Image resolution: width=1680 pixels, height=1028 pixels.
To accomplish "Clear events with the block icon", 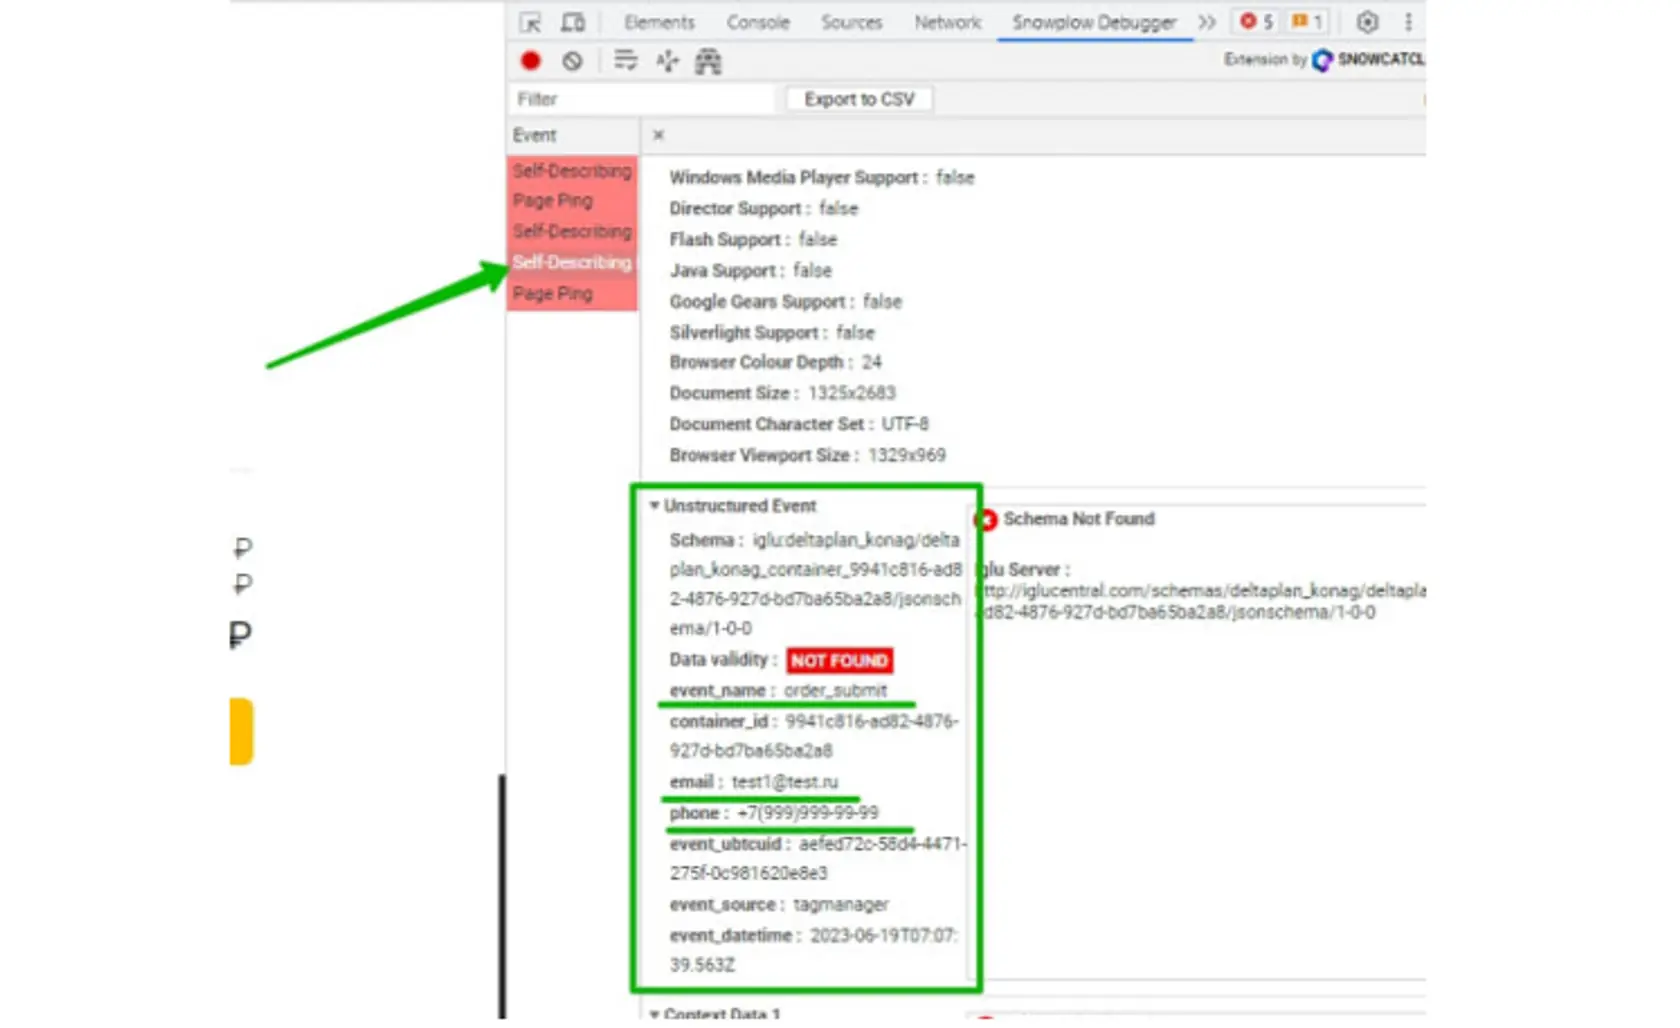I will 572,61.
